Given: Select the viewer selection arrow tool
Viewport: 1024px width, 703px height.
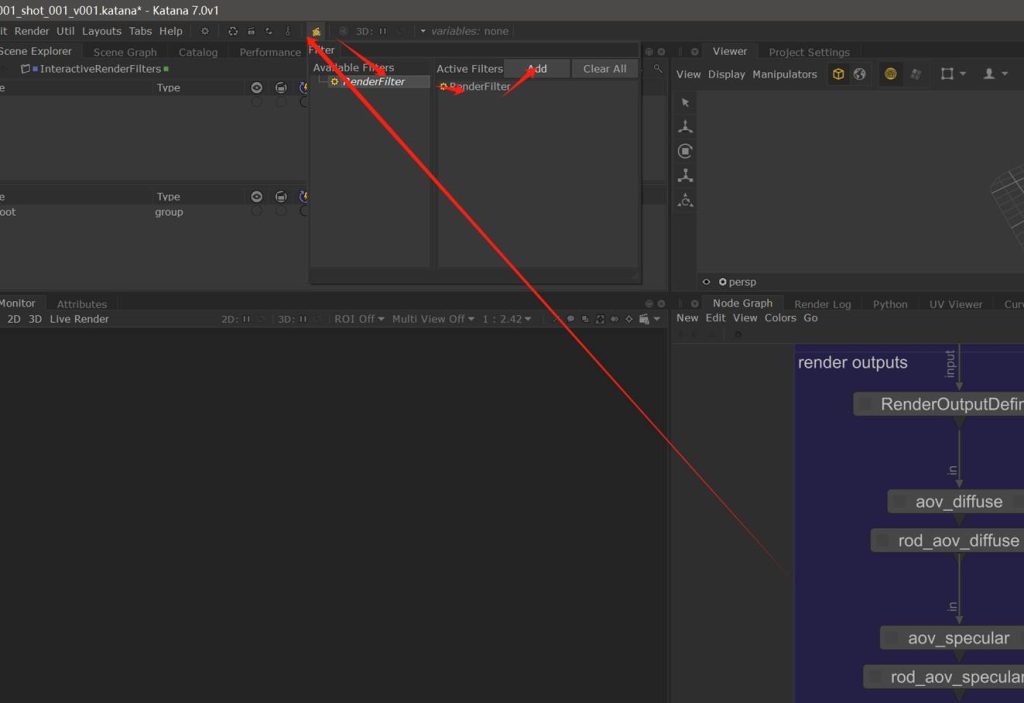Looking at the screenshot, I should [x=685, y=103].
